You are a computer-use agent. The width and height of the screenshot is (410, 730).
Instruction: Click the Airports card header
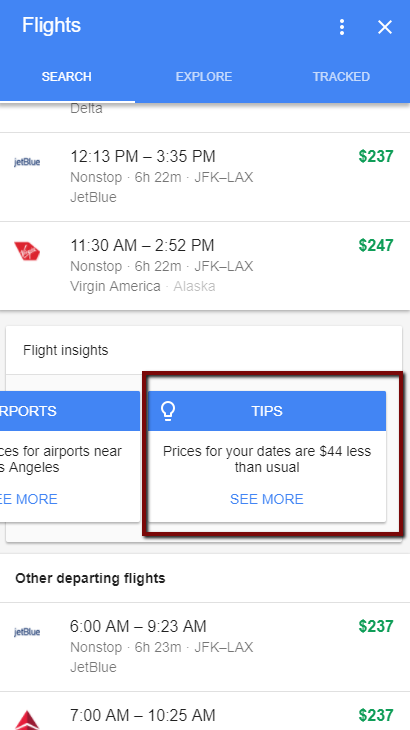(70, 411)
